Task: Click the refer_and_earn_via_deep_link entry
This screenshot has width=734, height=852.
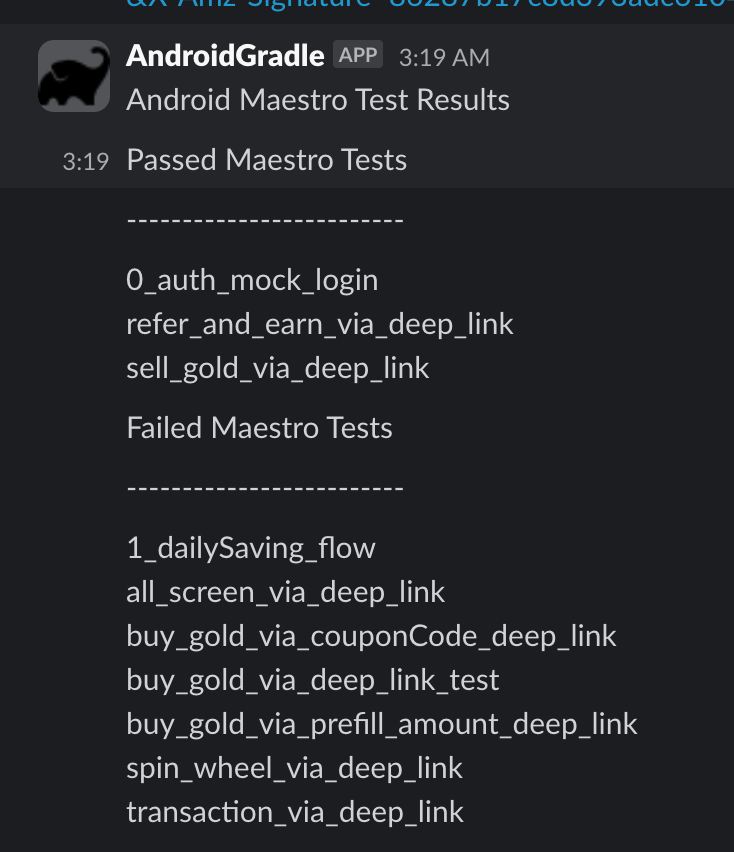Action: coord(319,324)
